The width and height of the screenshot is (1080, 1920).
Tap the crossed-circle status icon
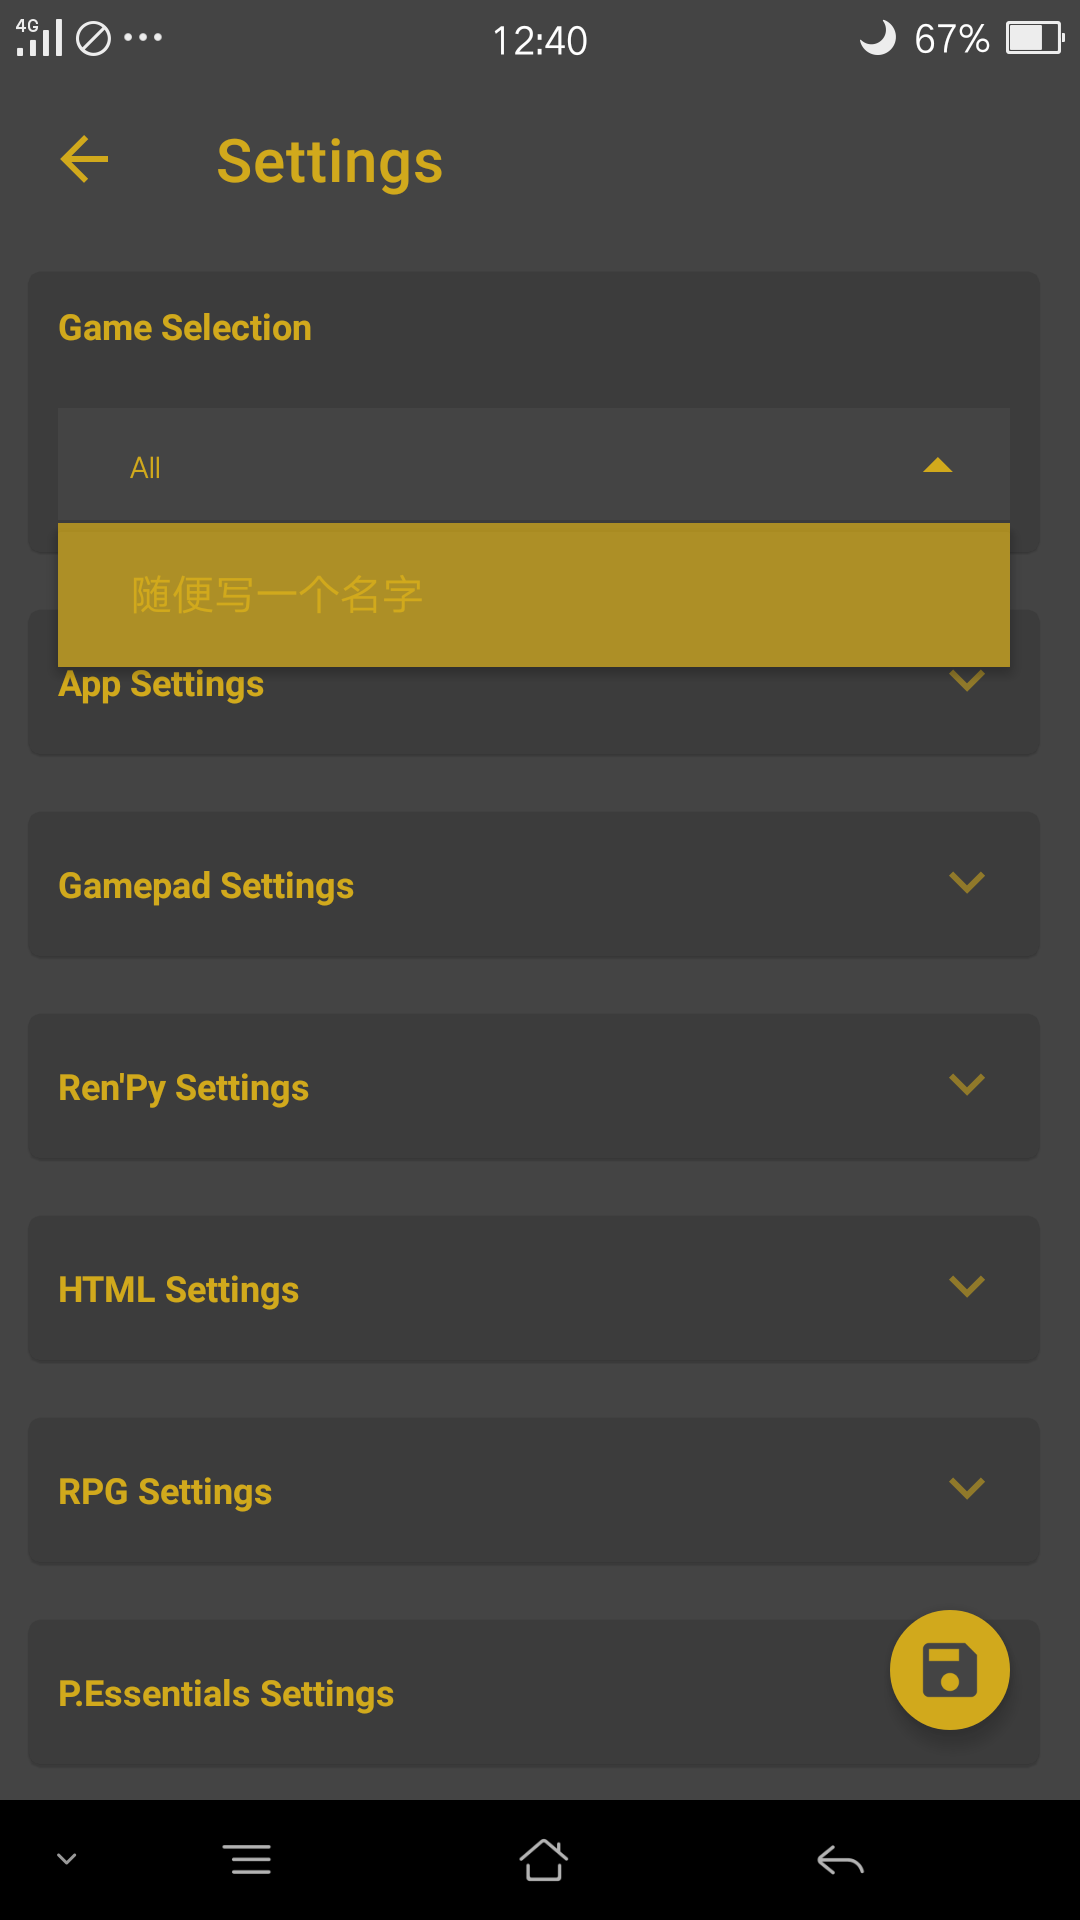click(x=93, y=39)
